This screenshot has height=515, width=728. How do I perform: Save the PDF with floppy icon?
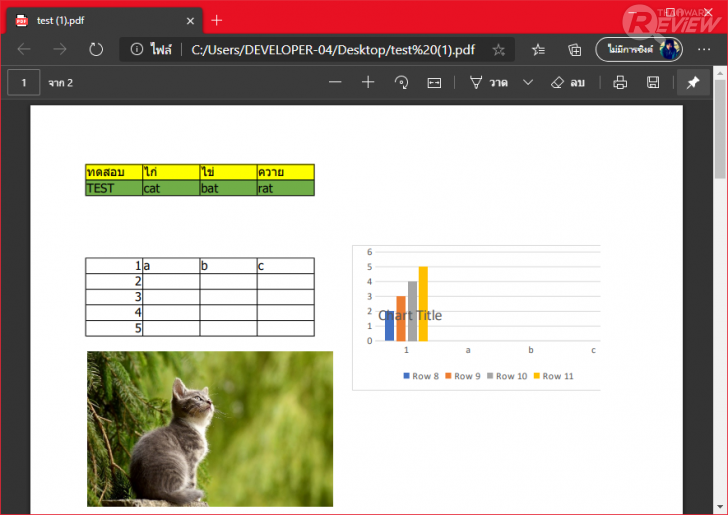tap(653, 83)
